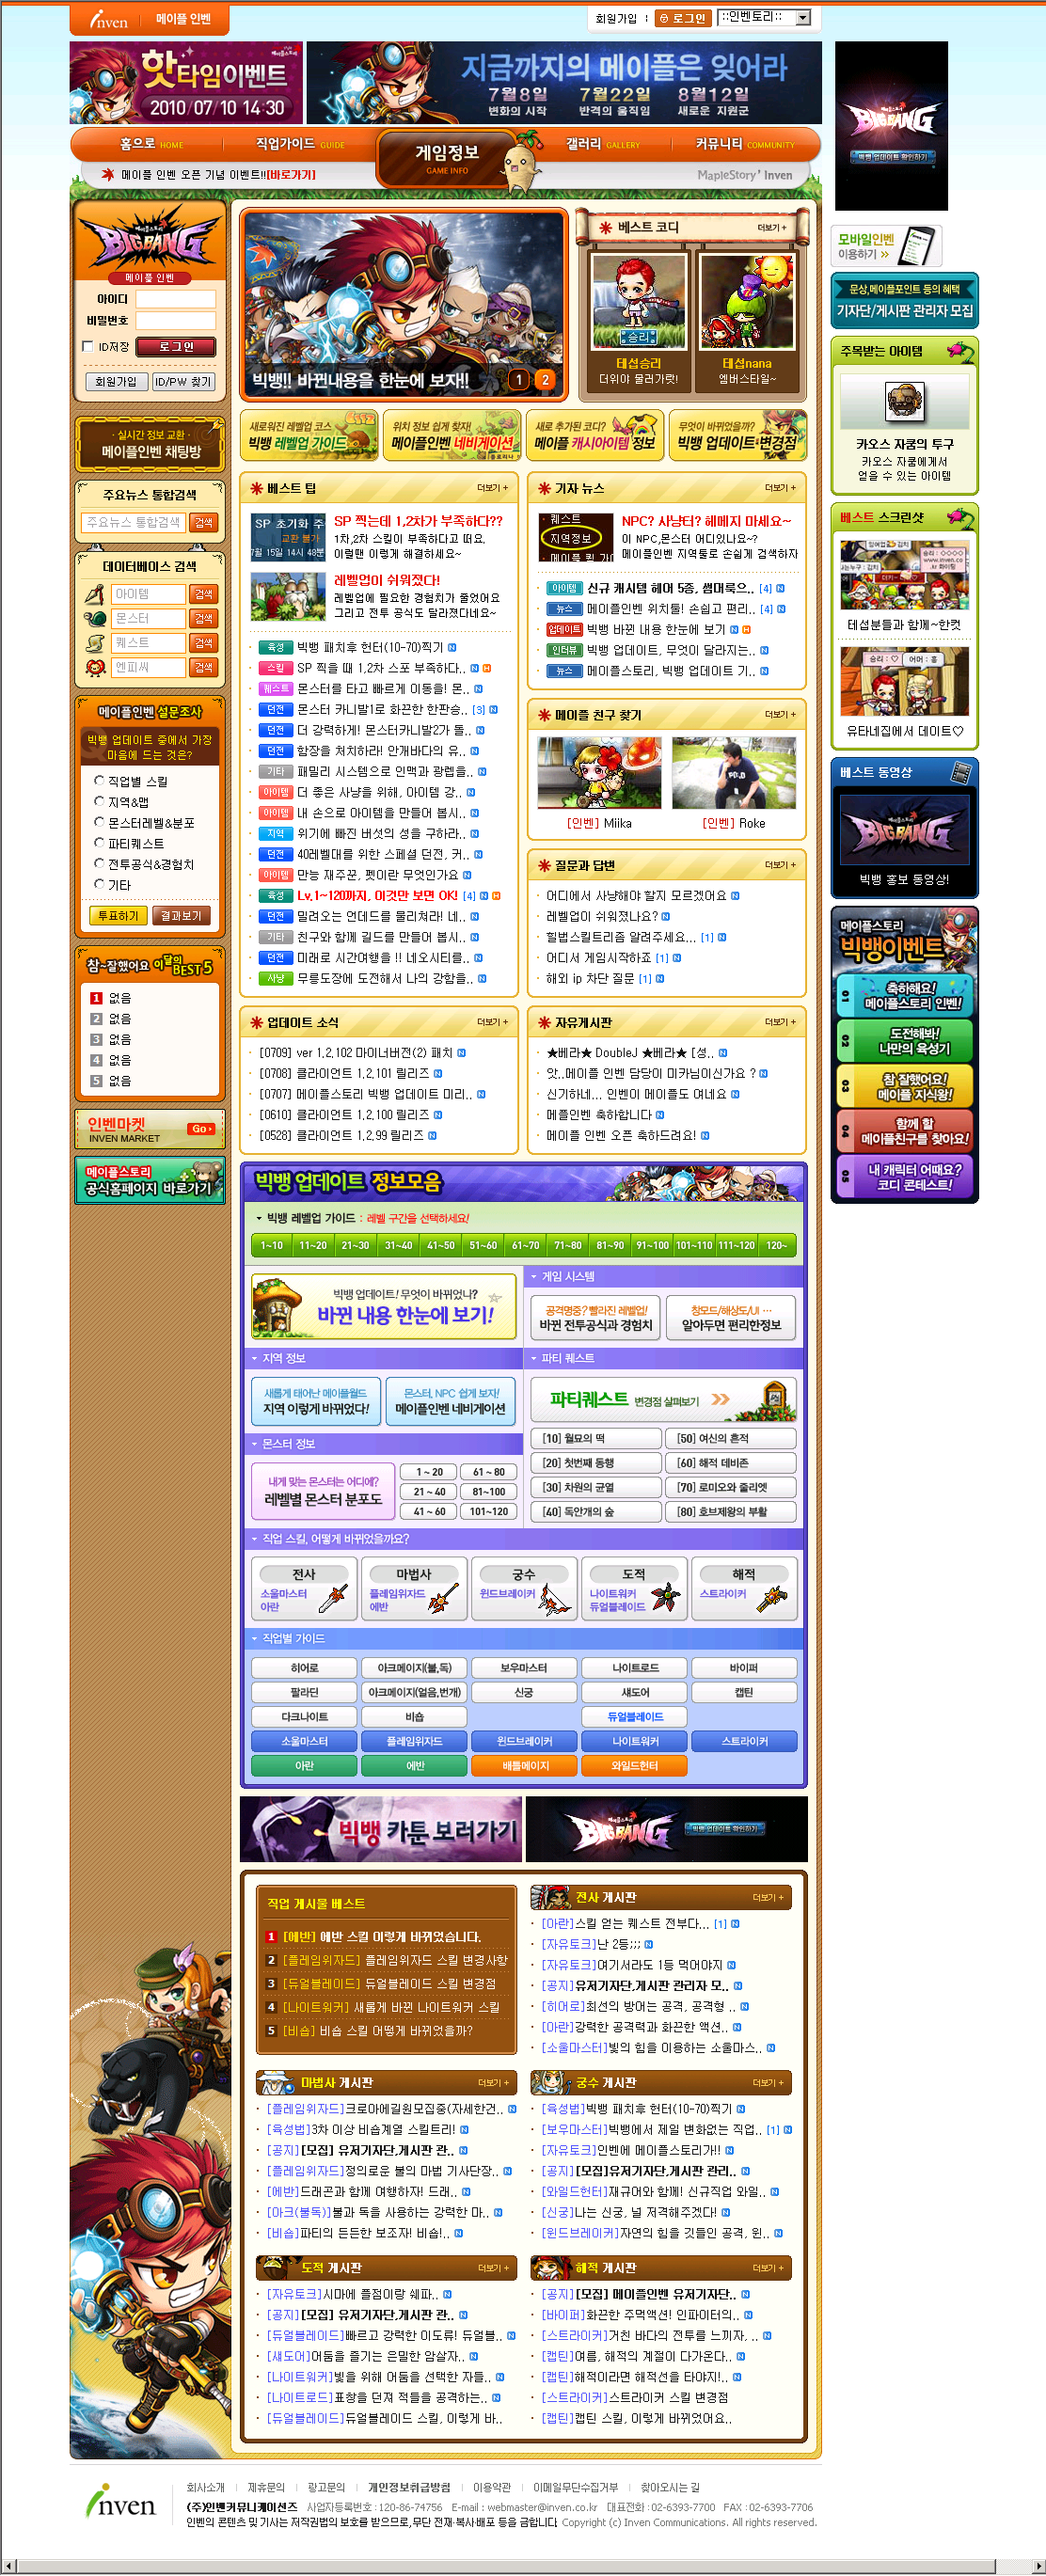Viewport: 1046px width, 2576px height.
Task: Select the 해적 gun skill icon
Action: (x=772, y=1598)
